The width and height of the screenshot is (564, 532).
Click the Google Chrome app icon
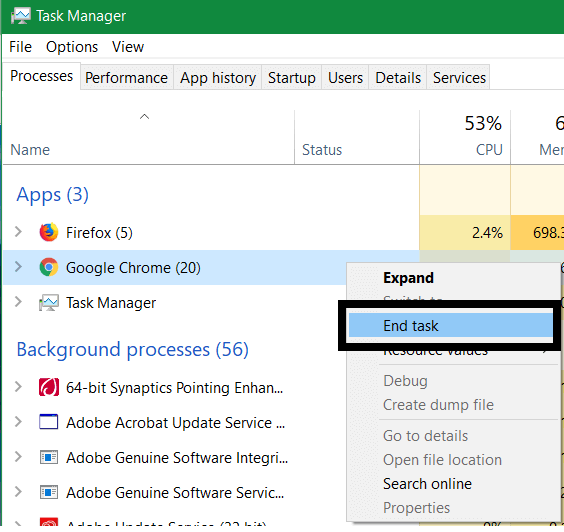(49, 267)
